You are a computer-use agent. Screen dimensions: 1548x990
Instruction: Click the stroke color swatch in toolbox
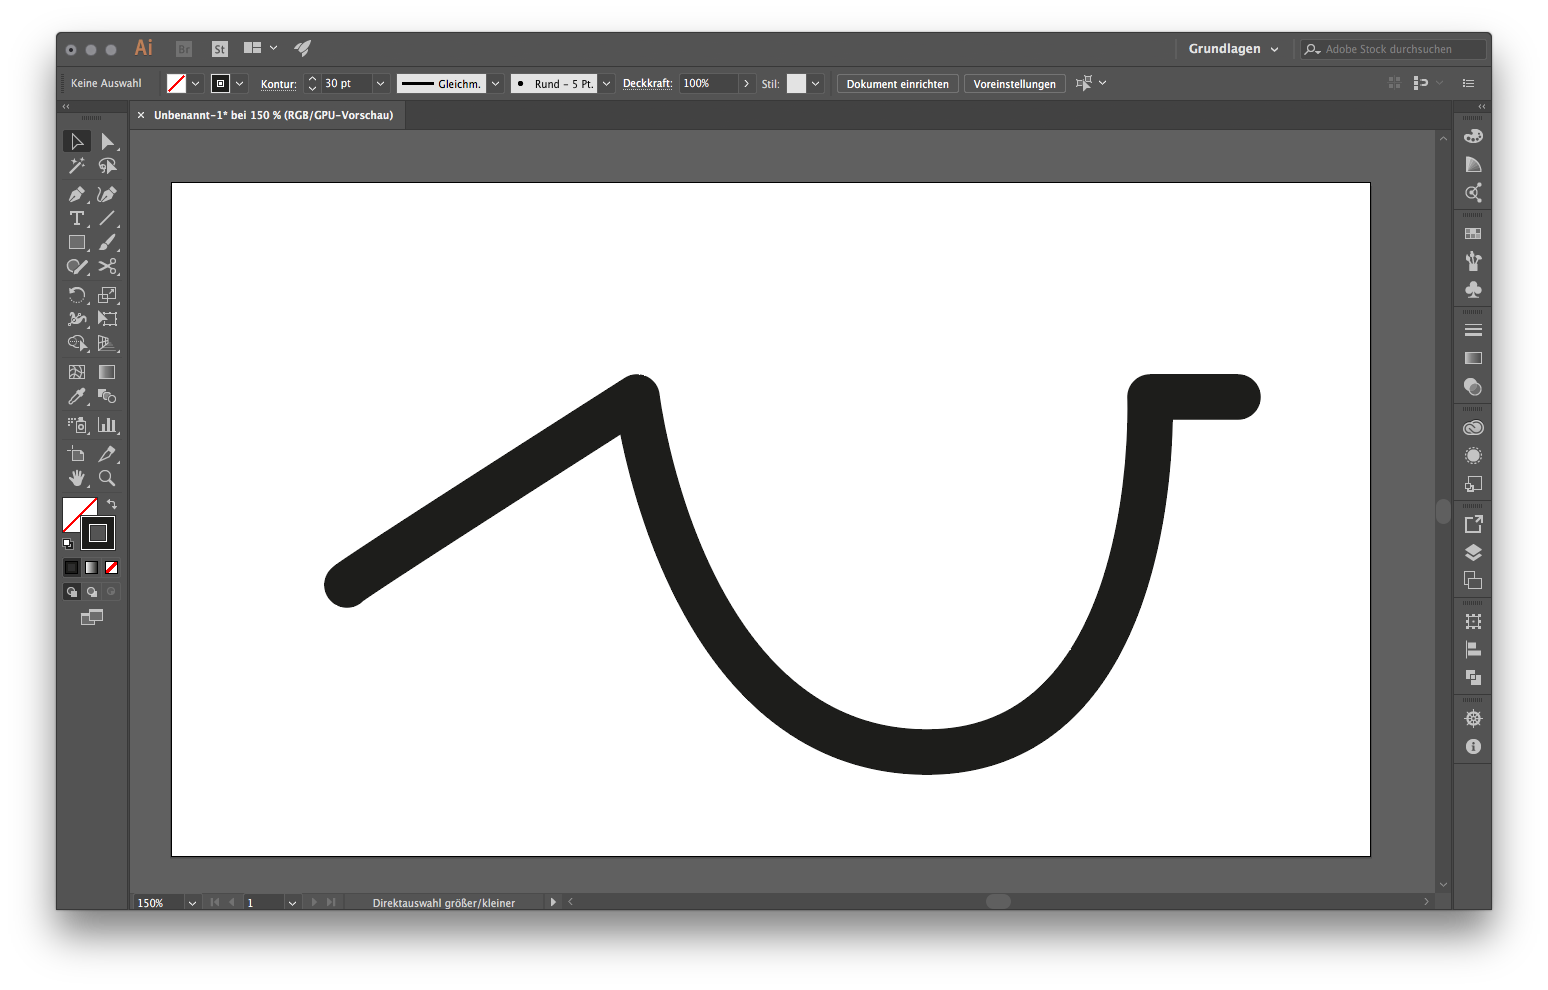click(98, 533)
